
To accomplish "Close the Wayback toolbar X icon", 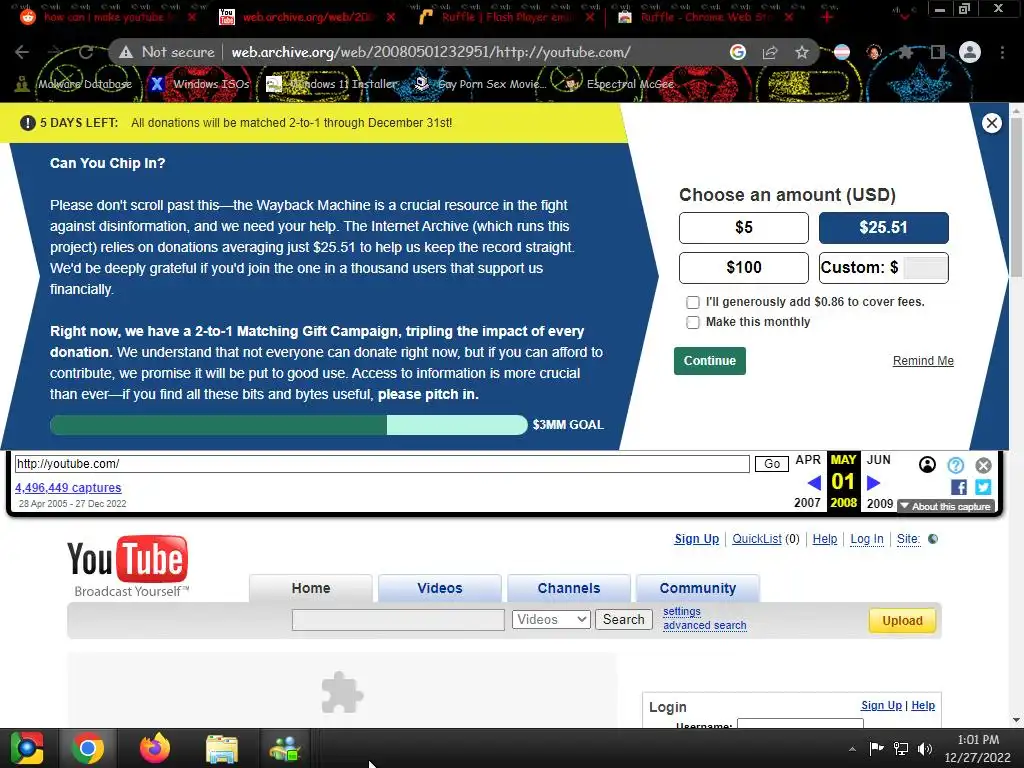I will click(984, 465).
